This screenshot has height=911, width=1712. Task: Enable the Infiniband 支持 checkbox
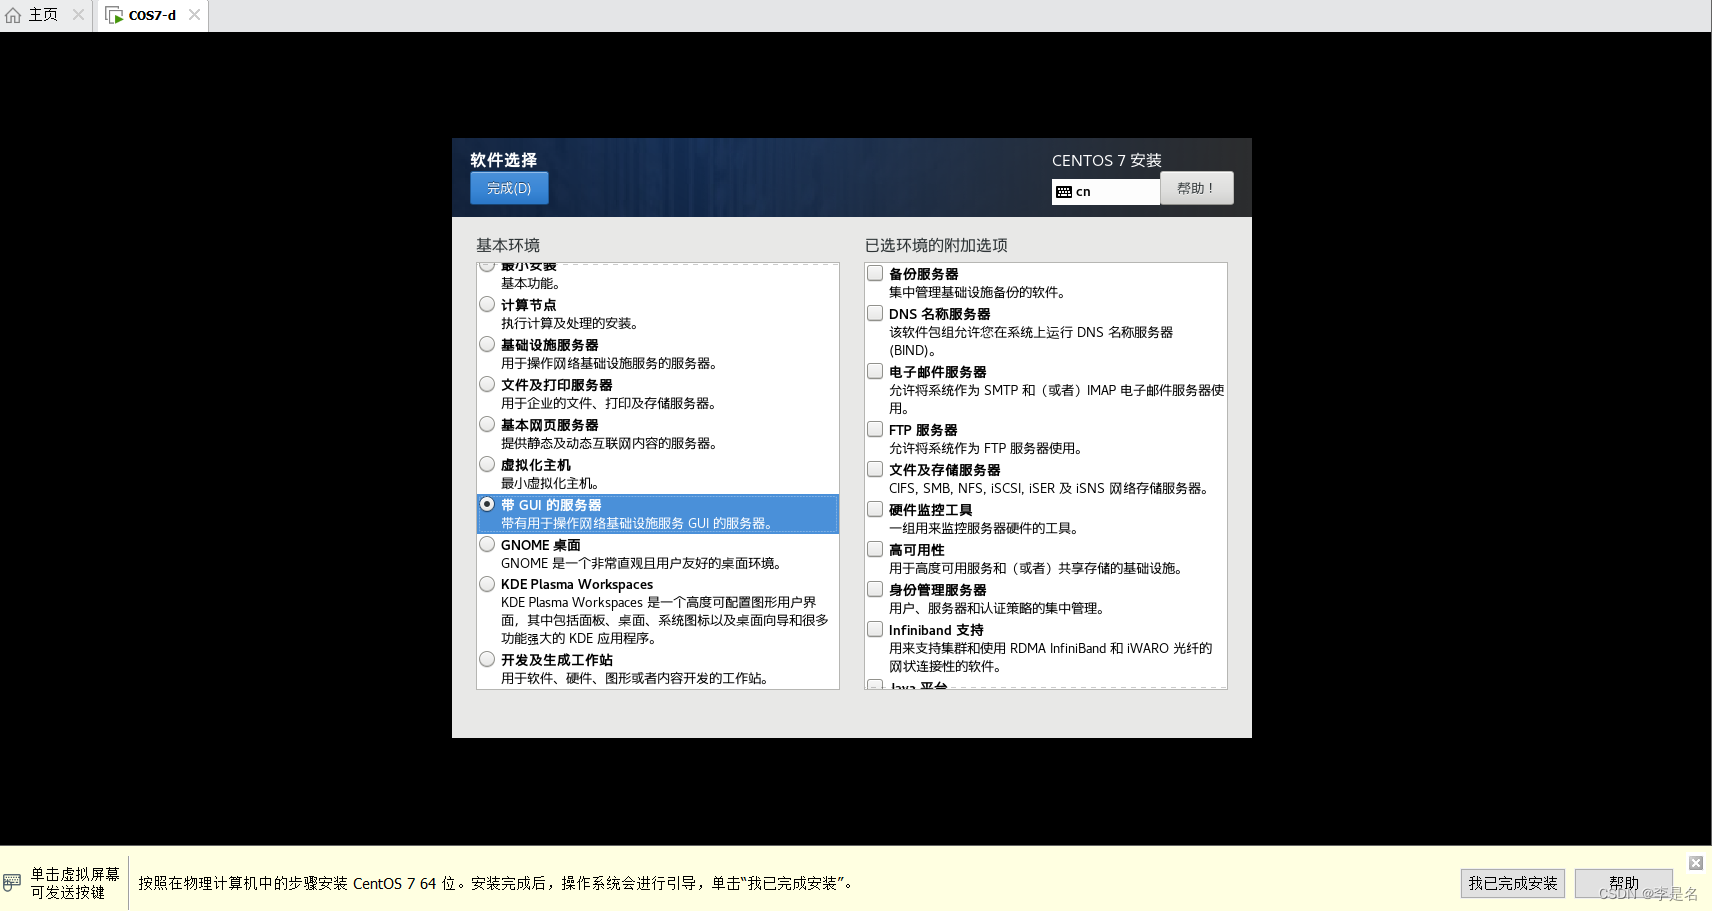tap(875, 629)
